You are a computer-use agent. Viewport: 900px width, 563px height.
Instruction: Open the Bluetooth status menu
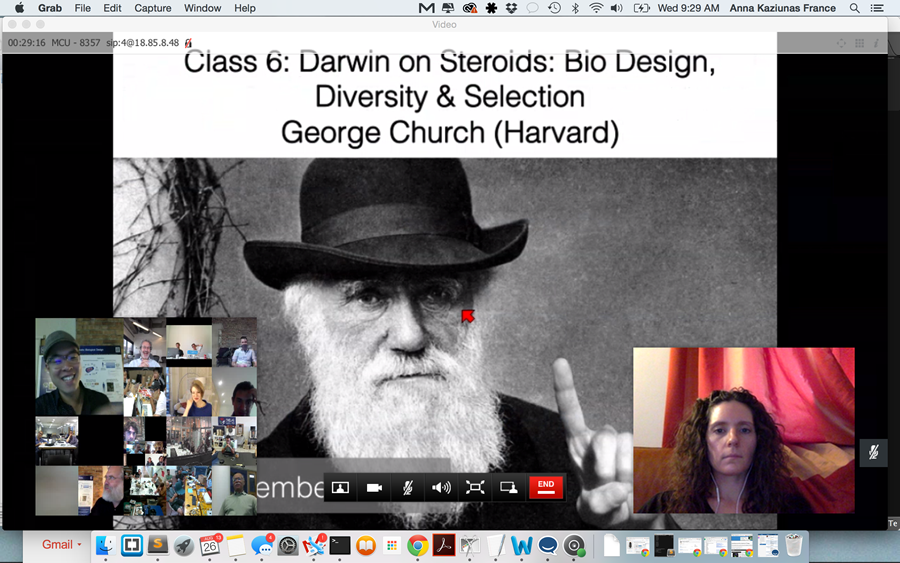click(575, 8)
